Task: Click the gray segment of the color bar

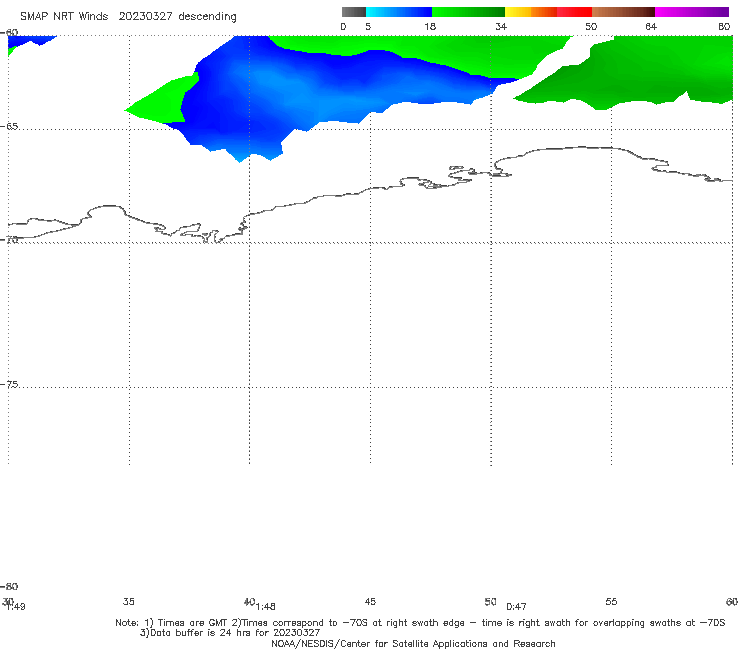Action: (353, 12)
